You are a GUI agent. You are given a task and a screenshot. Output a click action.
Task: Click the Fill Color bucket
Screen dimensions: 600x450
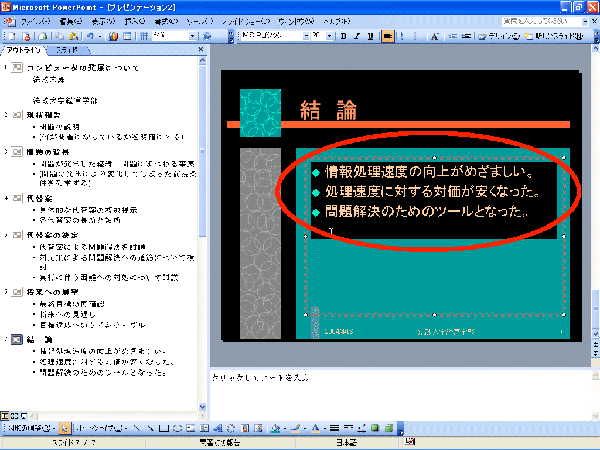(276, 428)
